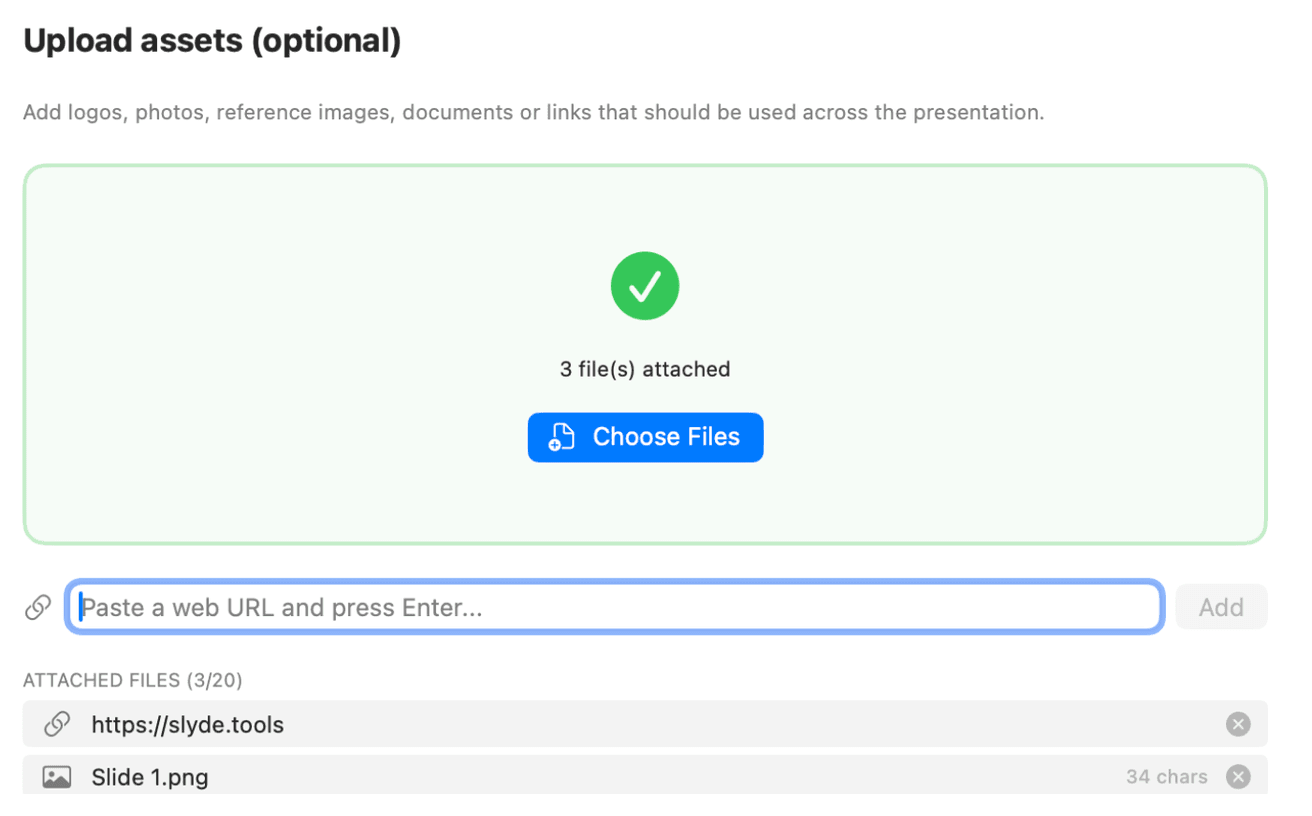Image resolution: width=1312 pixels, height=816 pixels.
Task: Click the 34 chars label
Action: [x=1166, y=777]
